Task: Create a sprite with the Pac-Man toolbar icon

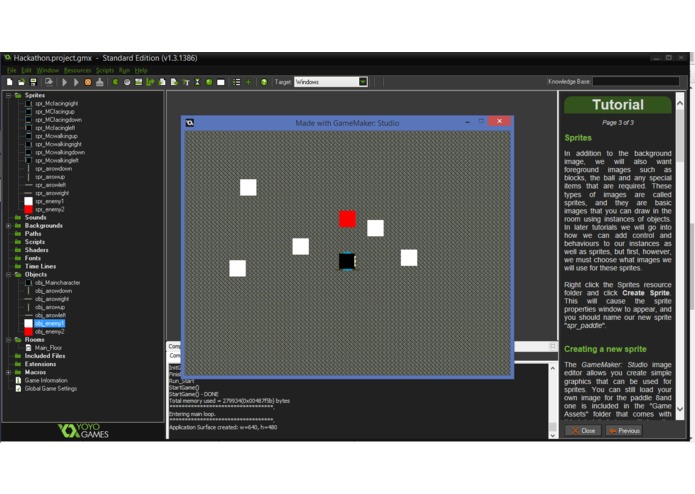Action: pos(115,82)
